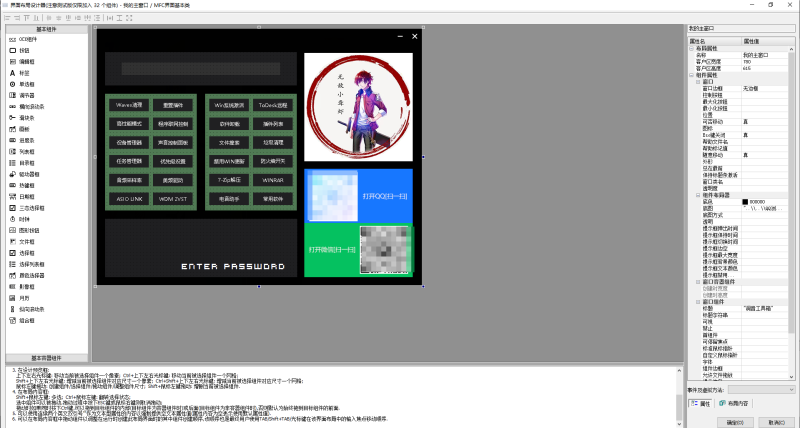Select the WINRAR button in design window
Screen dimensions: 800x428
(273, 180)
